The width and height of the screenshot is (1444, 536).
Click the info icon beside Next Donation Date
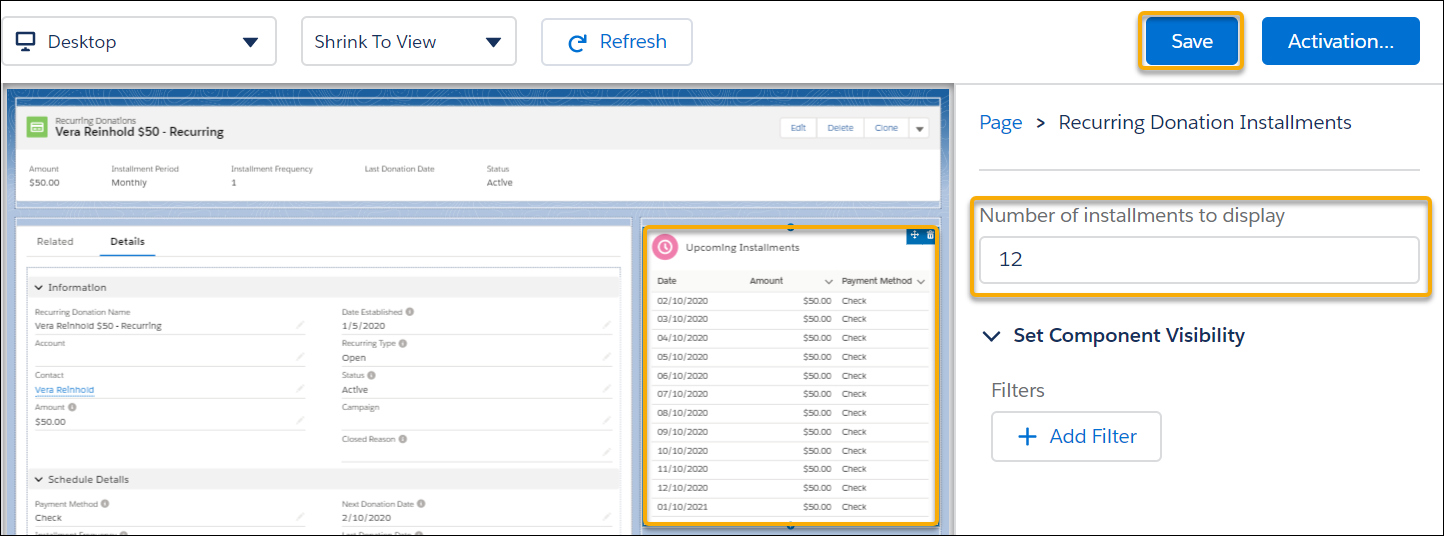coord(421,504)
